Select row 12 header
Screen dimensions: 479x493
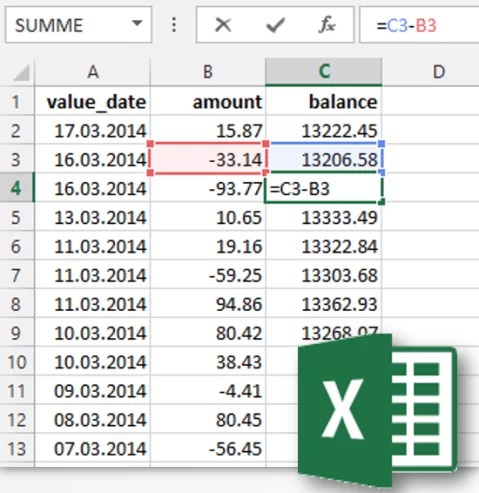[x=16, y=419]
